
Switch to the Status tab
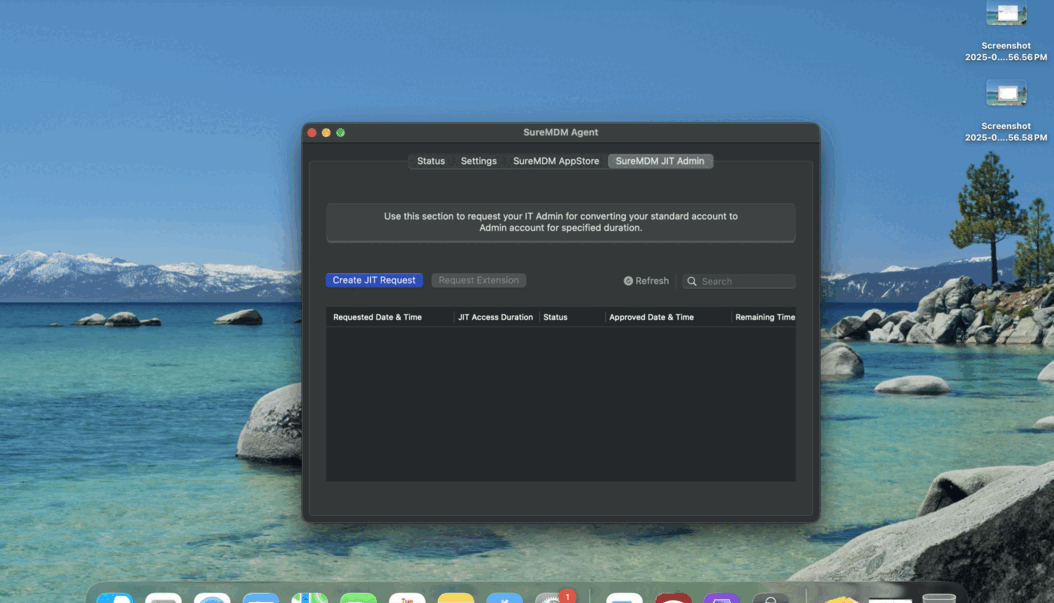pos(430,160)
